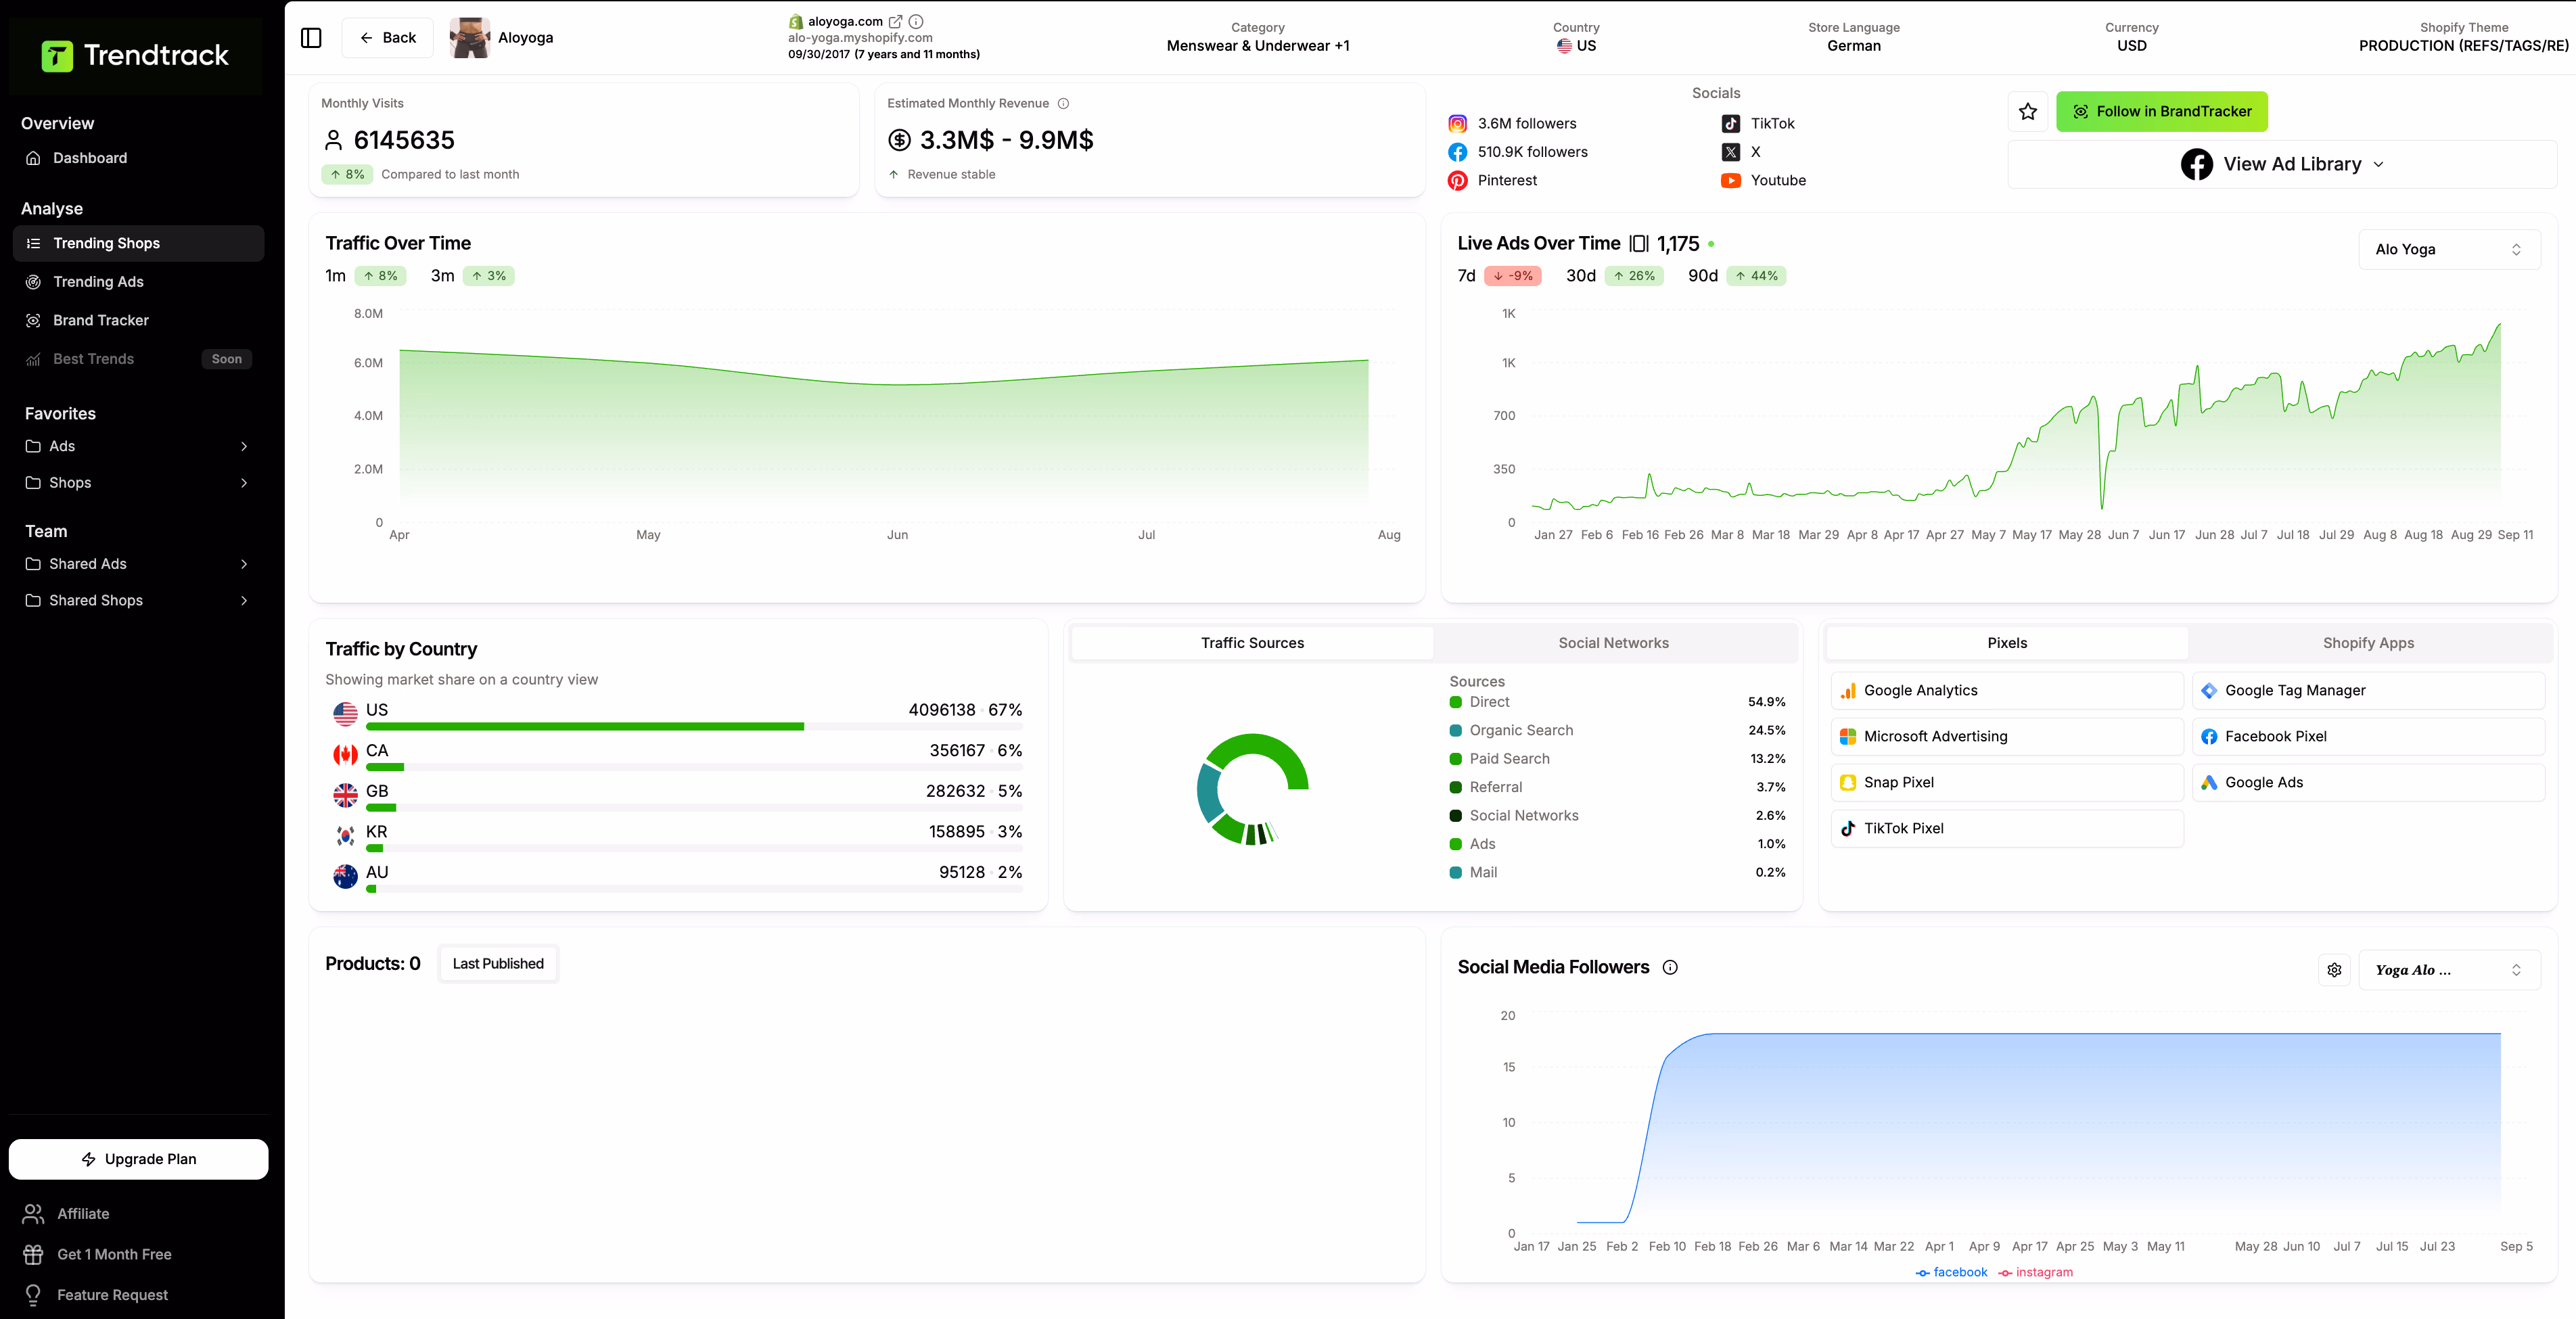Click the disabled Best Trends item
The height and width of the screenshot is (1319, 2576).
coord(138,359)
